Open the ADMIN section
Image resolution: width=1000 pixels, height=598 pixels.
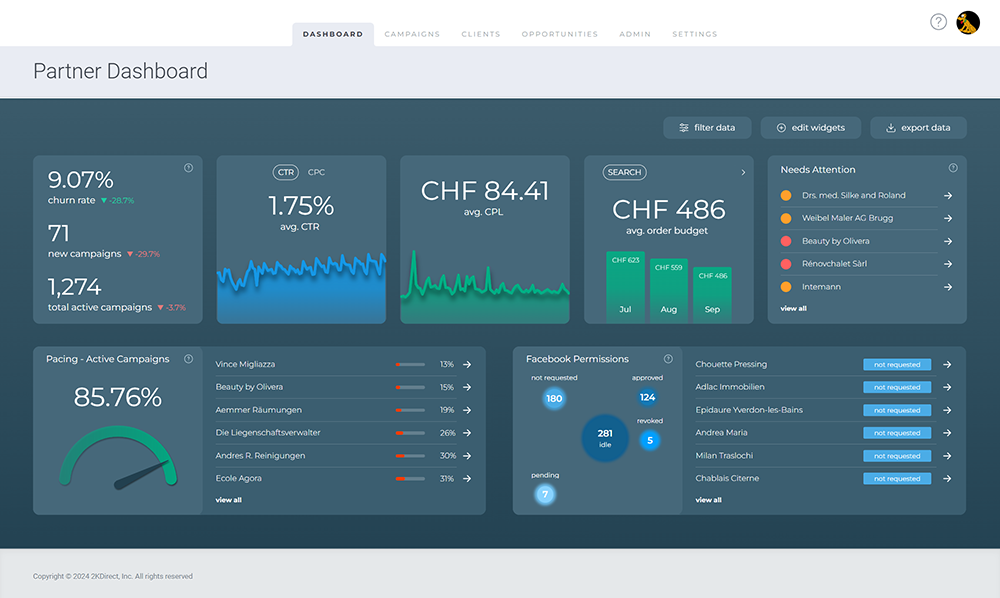(635, 33)
